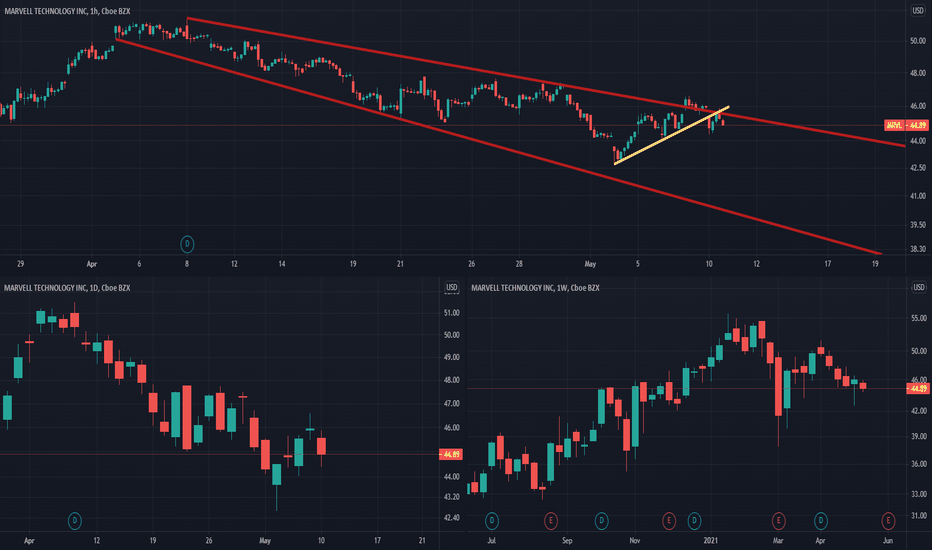
Task: Click the 29 date label on 1h time axis
Action: [x=21, y=263]
